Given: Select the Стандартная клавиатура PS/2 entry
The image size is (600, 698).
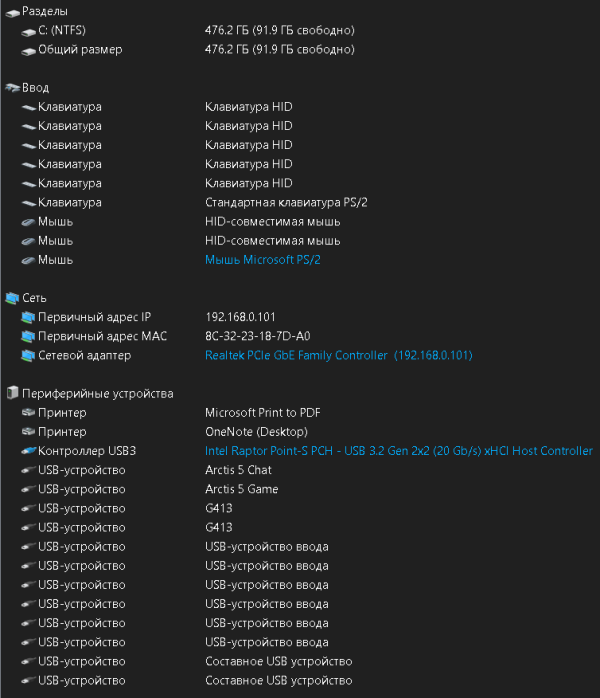Looking at the screenshot, I should [x=286, y=203].
